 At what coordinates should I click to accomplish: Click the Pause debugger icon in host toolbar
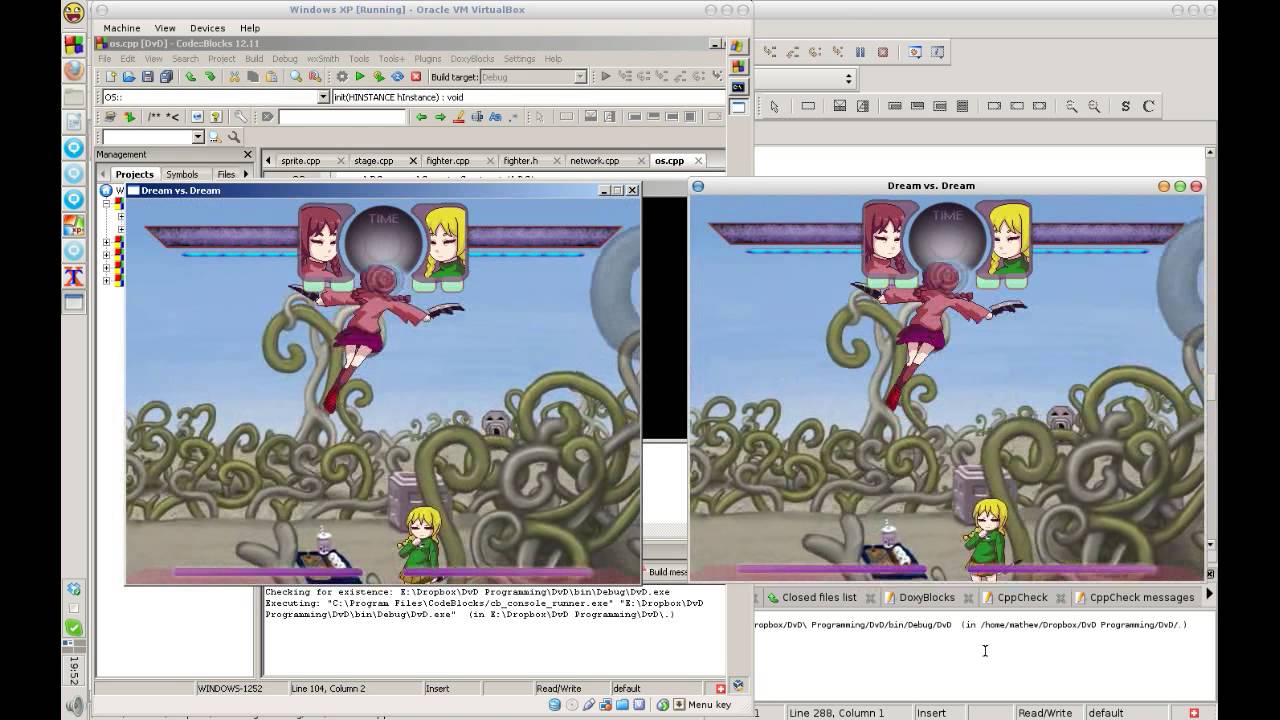click(860, 52)
